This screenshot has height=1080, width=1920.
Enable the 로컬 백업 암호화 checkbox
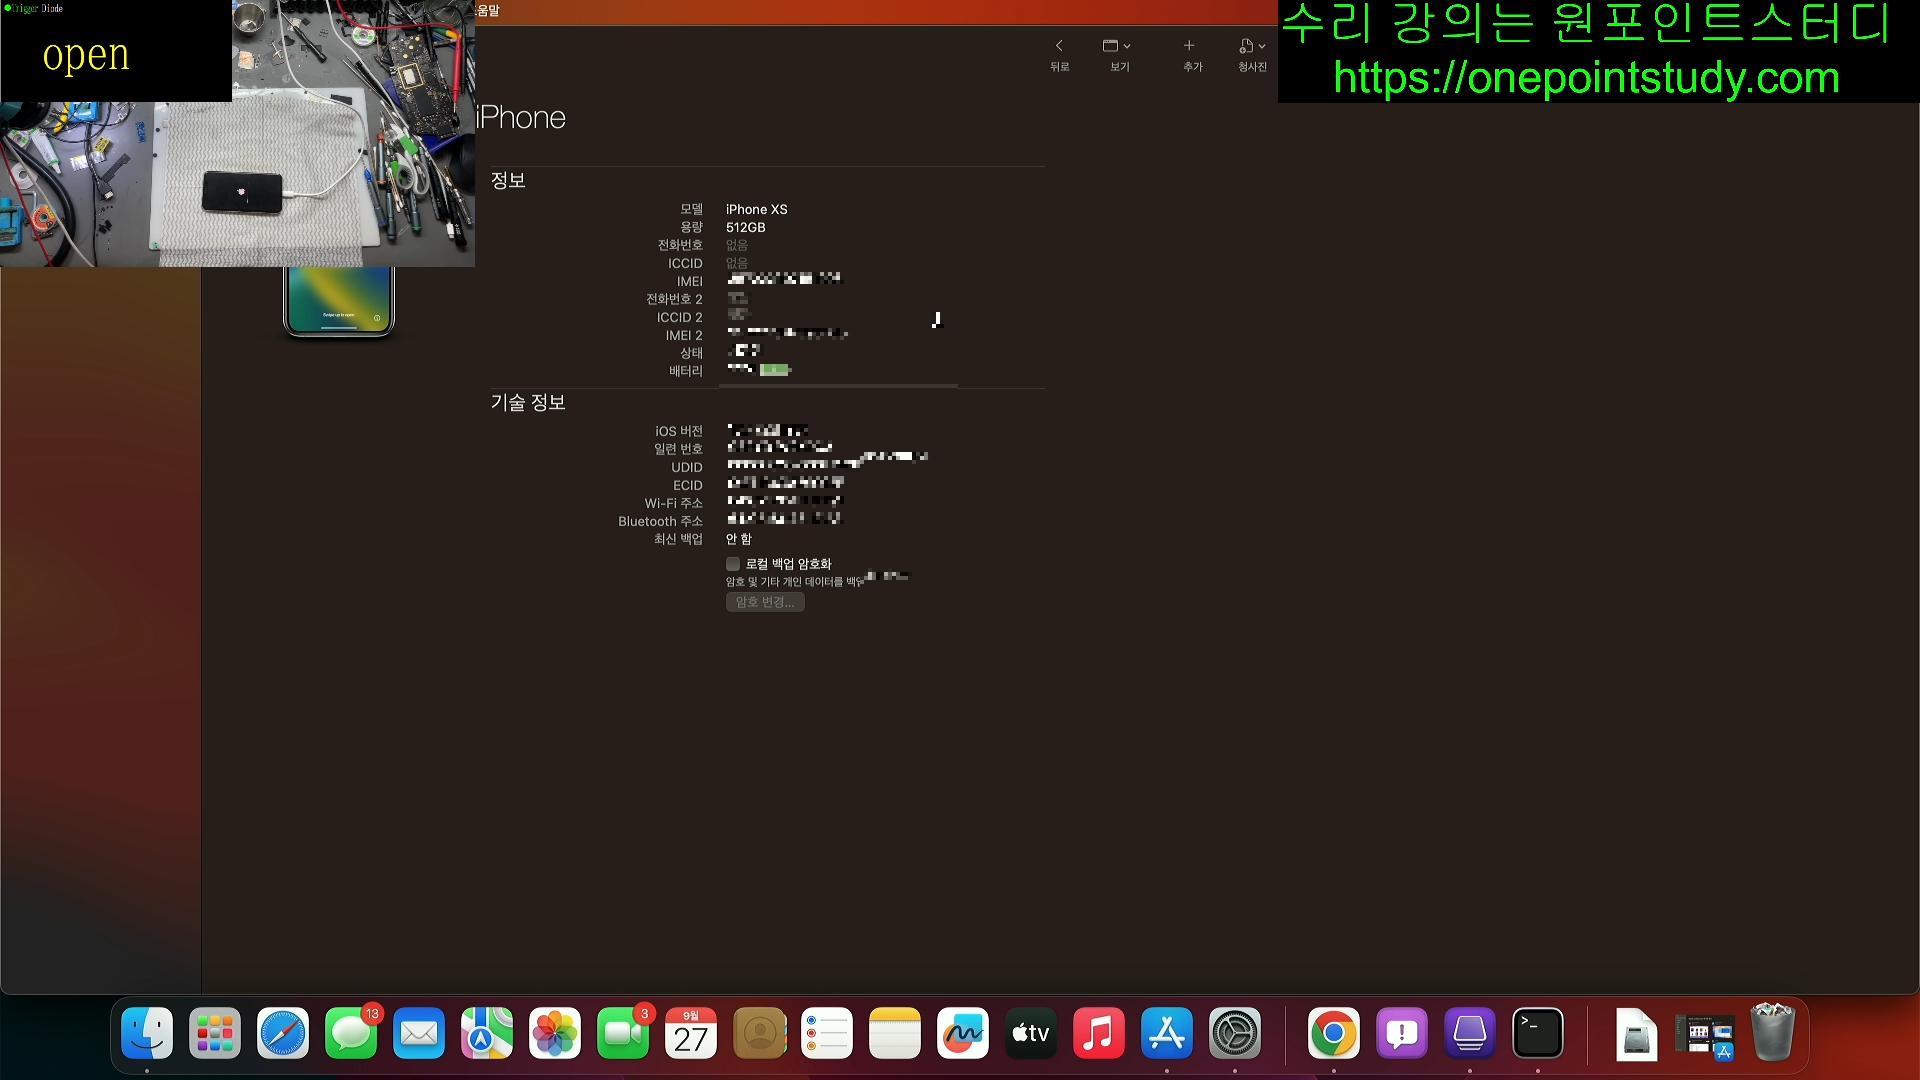point(733,564)
